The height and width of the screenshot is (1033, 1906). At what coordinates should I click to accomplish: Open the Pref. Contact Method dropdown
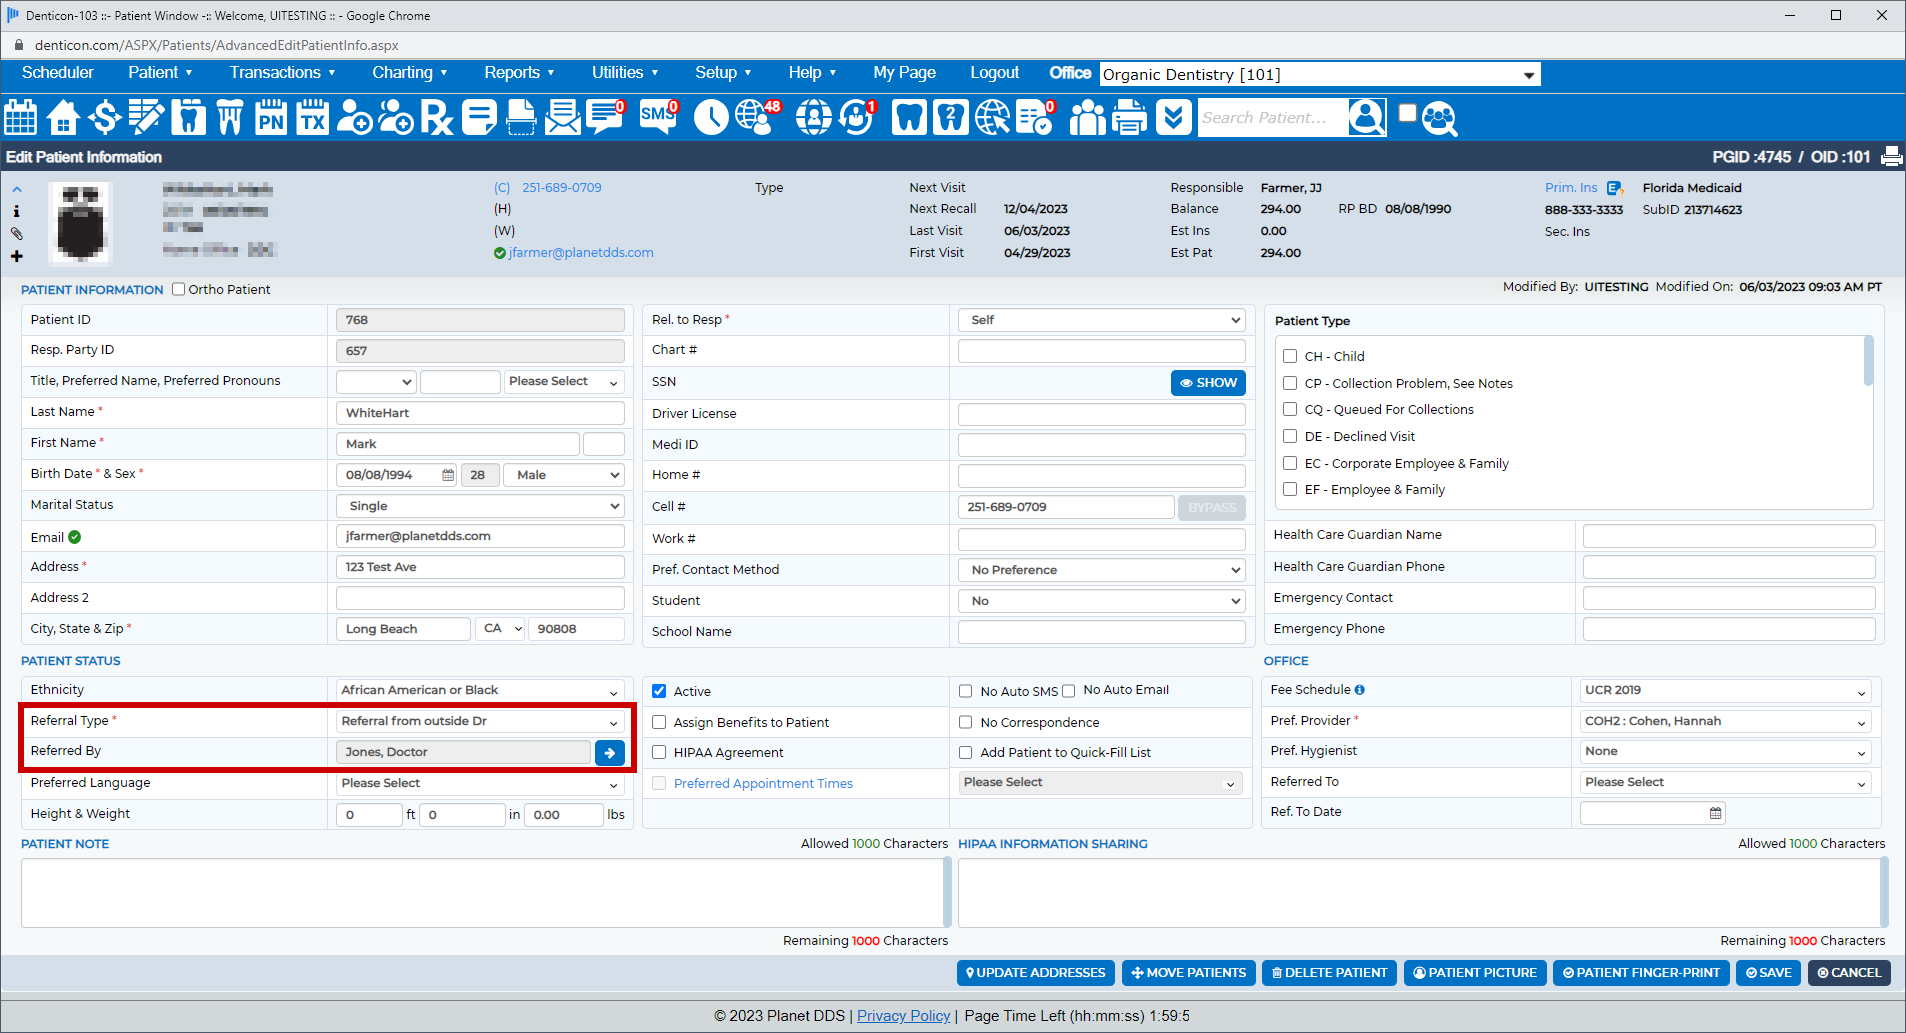(1101, 570)
